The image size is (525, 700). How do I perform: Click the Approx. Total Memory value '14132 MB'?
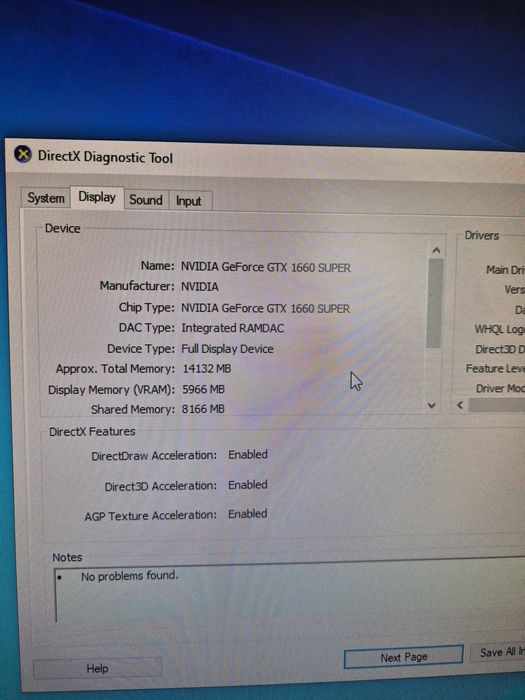207,369
